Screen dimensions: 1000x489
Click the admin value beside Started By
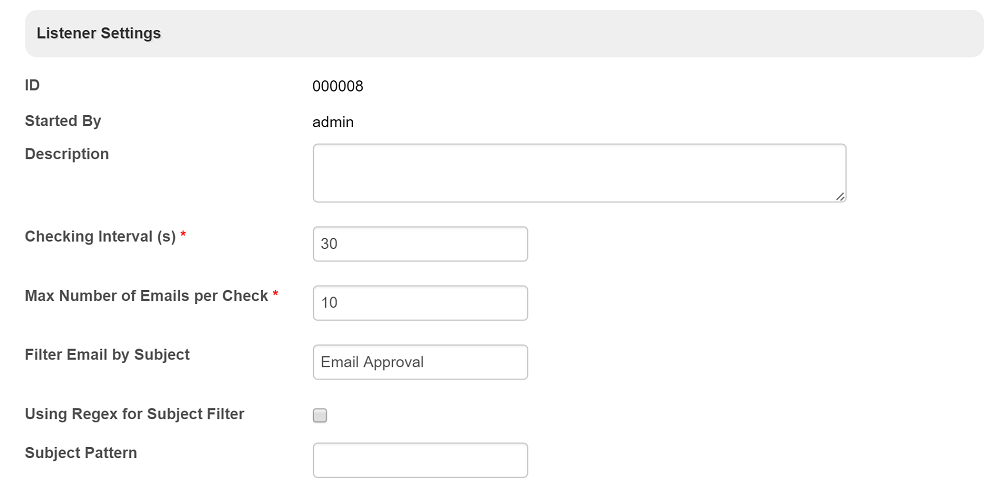click(x=333, y=122)
